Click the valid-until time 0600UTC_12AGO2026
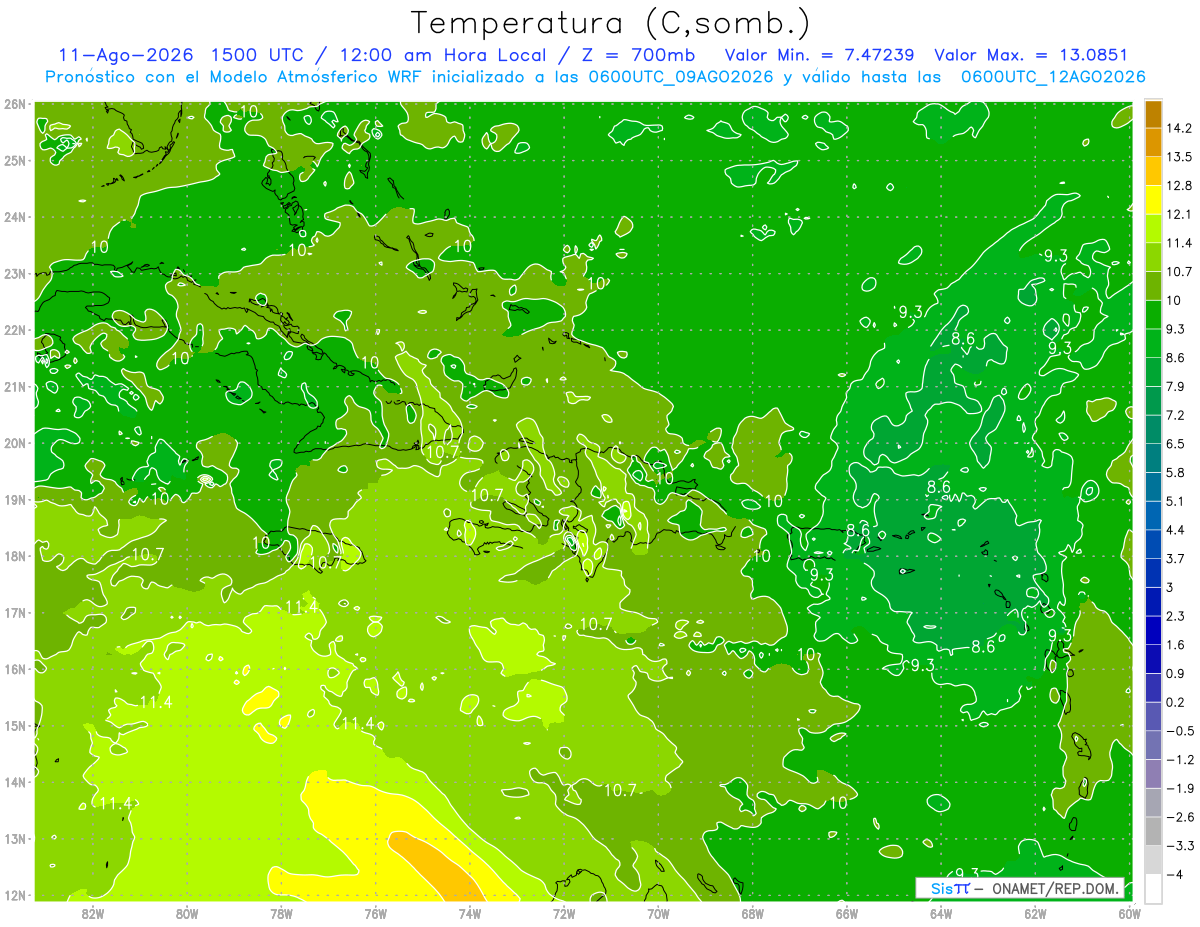 1052,77
